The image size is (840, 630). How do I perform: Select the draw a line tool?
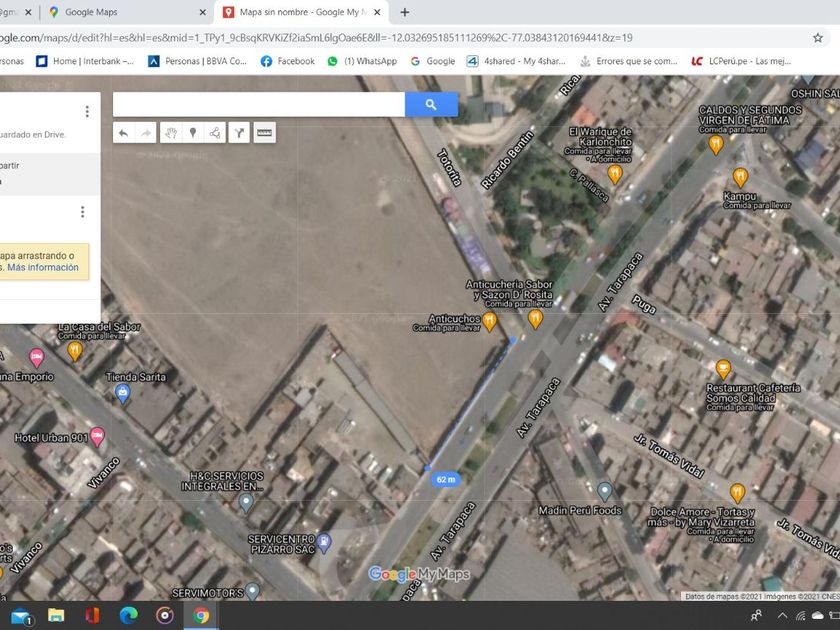[214, 133]
